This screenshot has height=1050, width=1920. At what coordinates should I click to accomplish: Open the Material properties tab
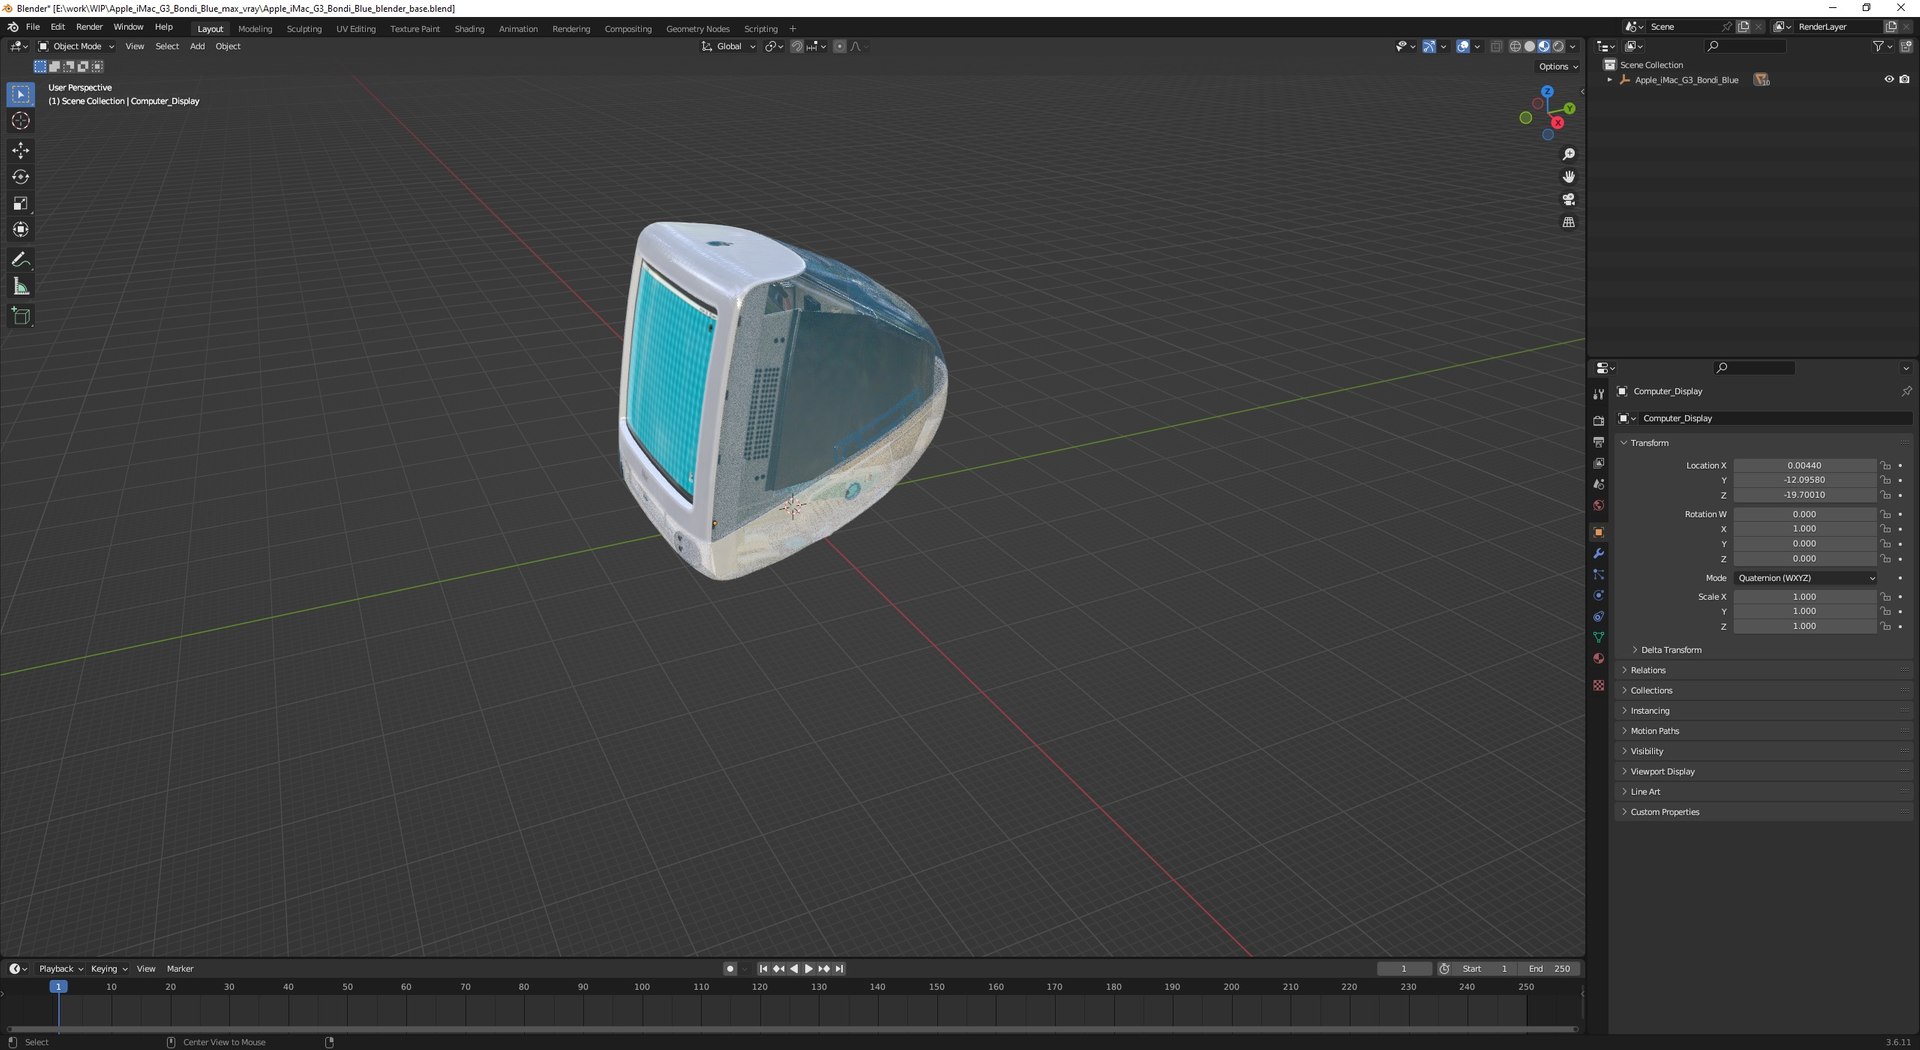click(1598, 658)
